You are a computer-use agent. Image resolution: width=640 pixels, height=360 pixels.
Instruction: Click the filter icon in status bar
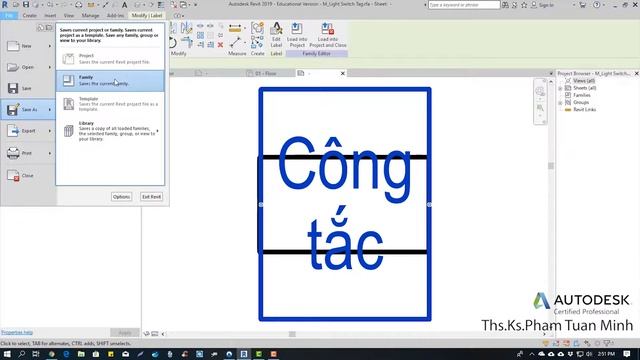point(607,343)
